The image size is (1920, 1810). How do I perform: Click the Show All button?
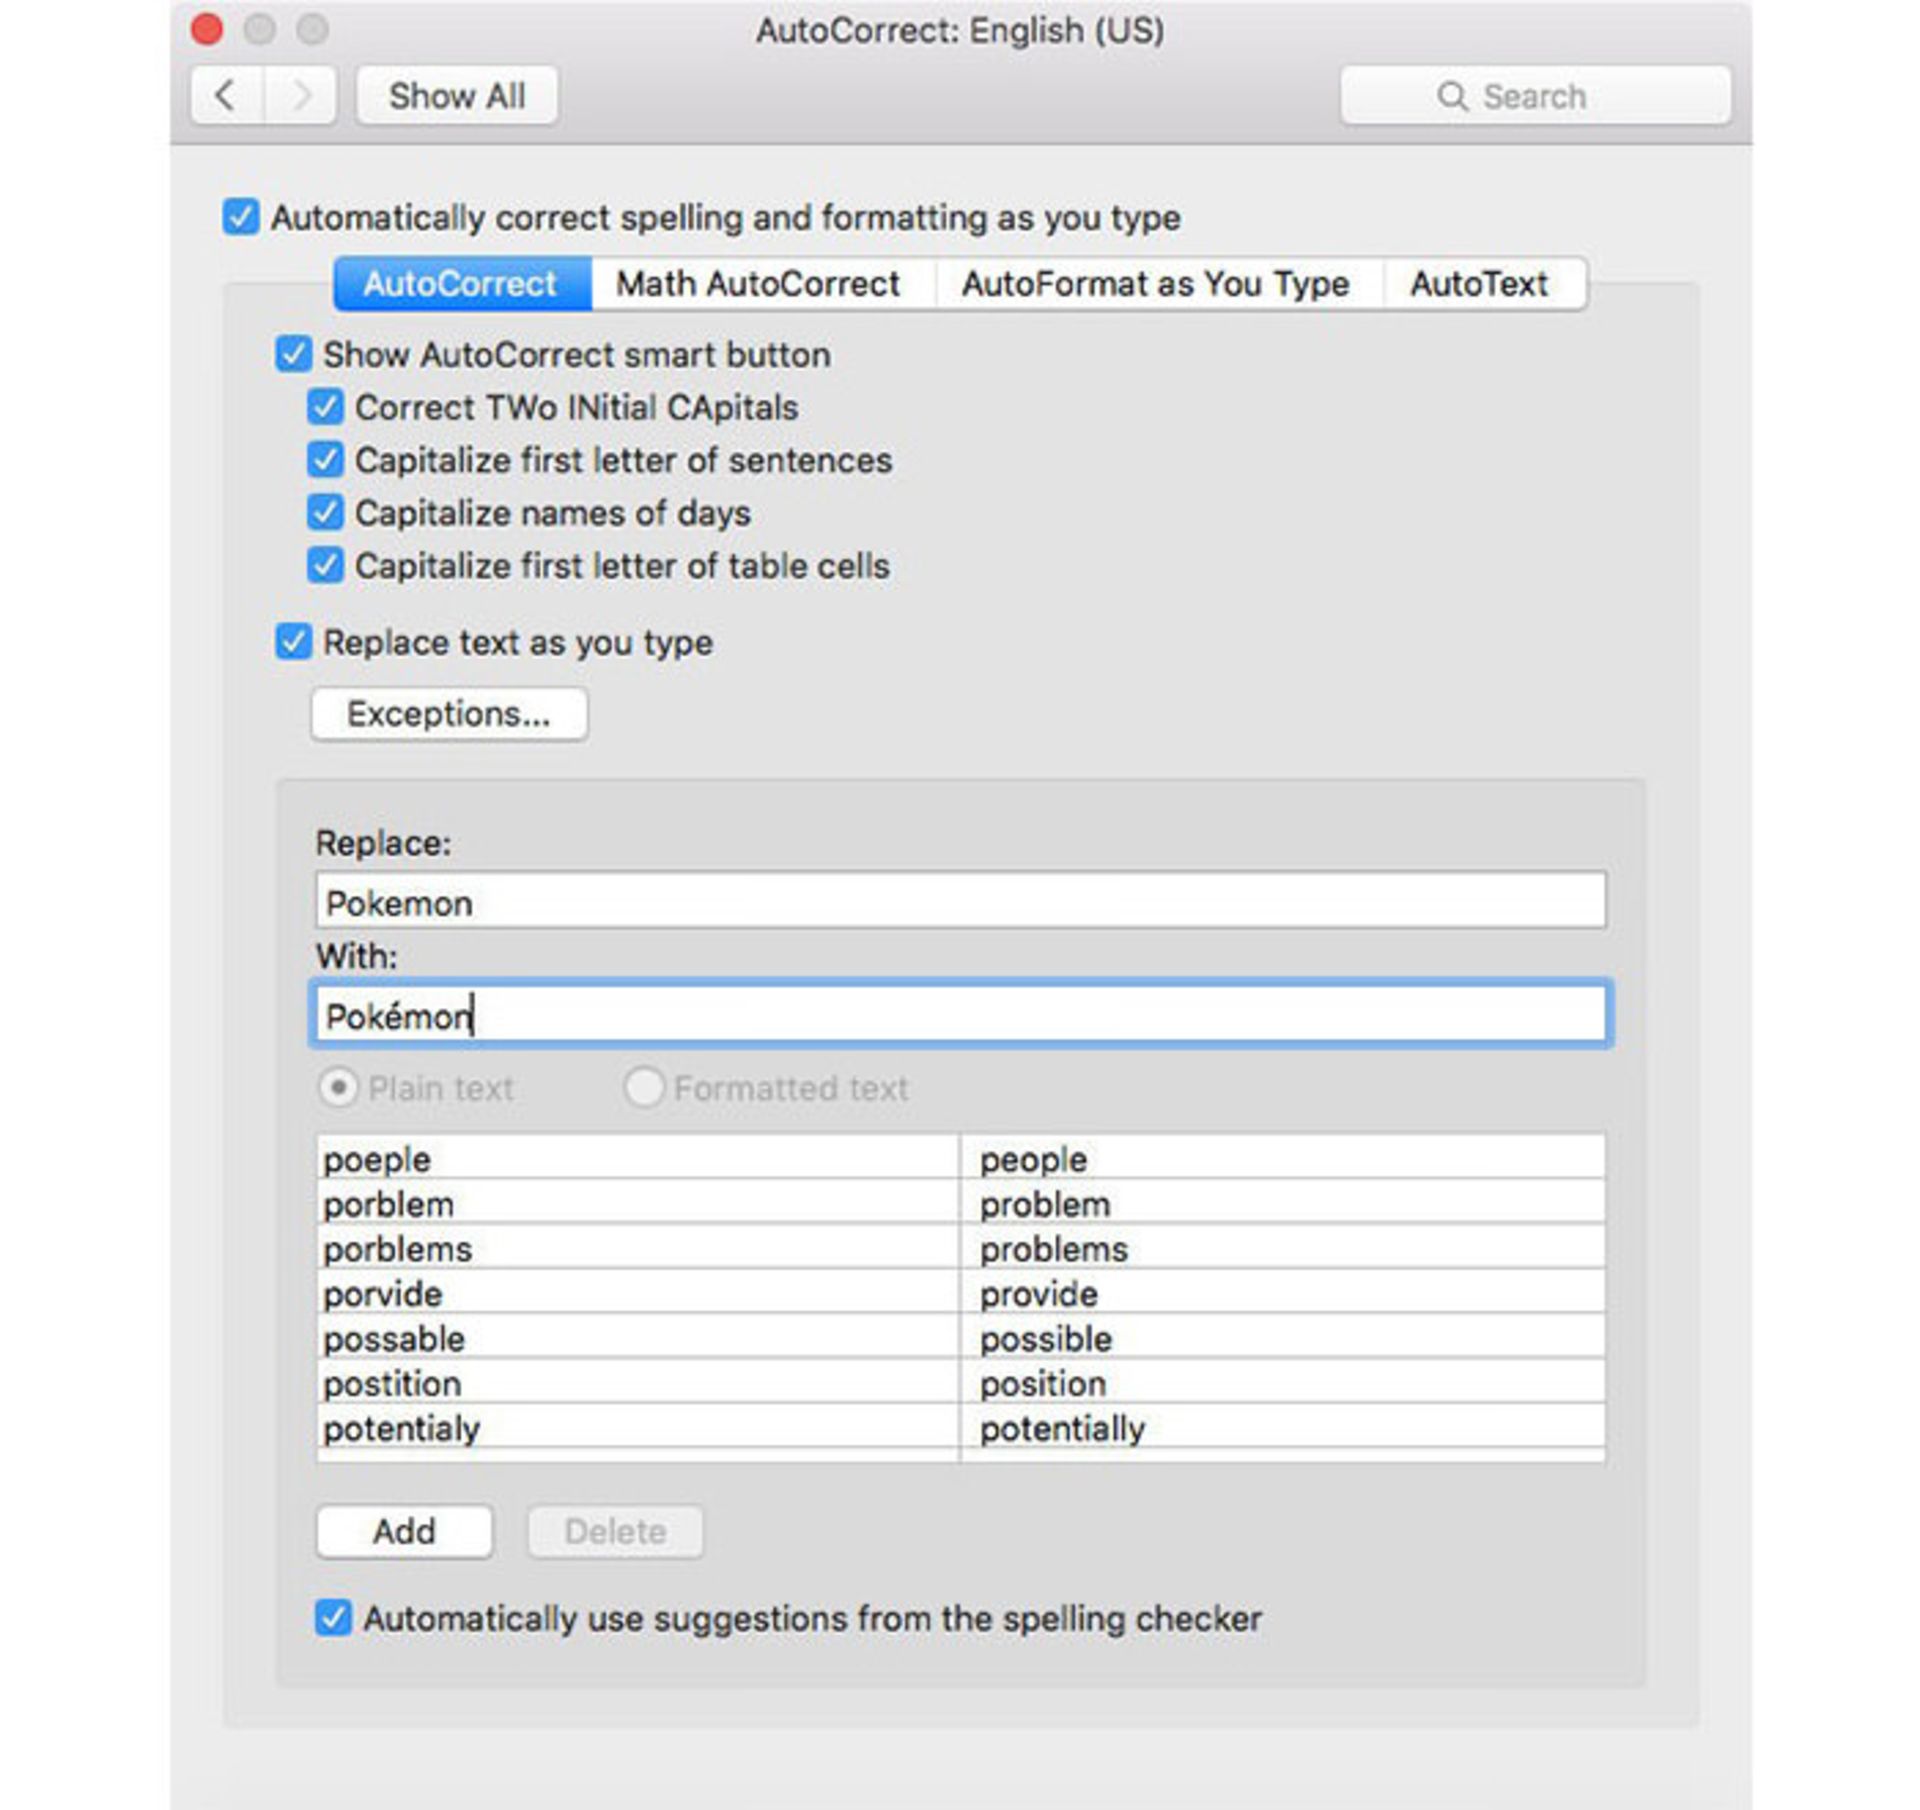coord(457,96)
